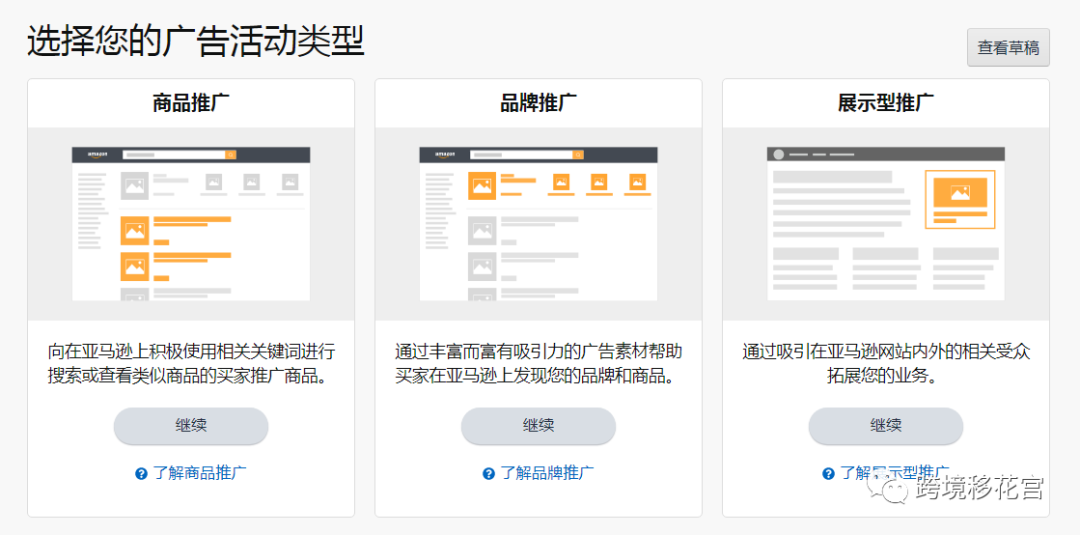Click the 商品推广 description about 相关关键词
The height and width of the screenshot is (535, 1080).
pos(191,364)
